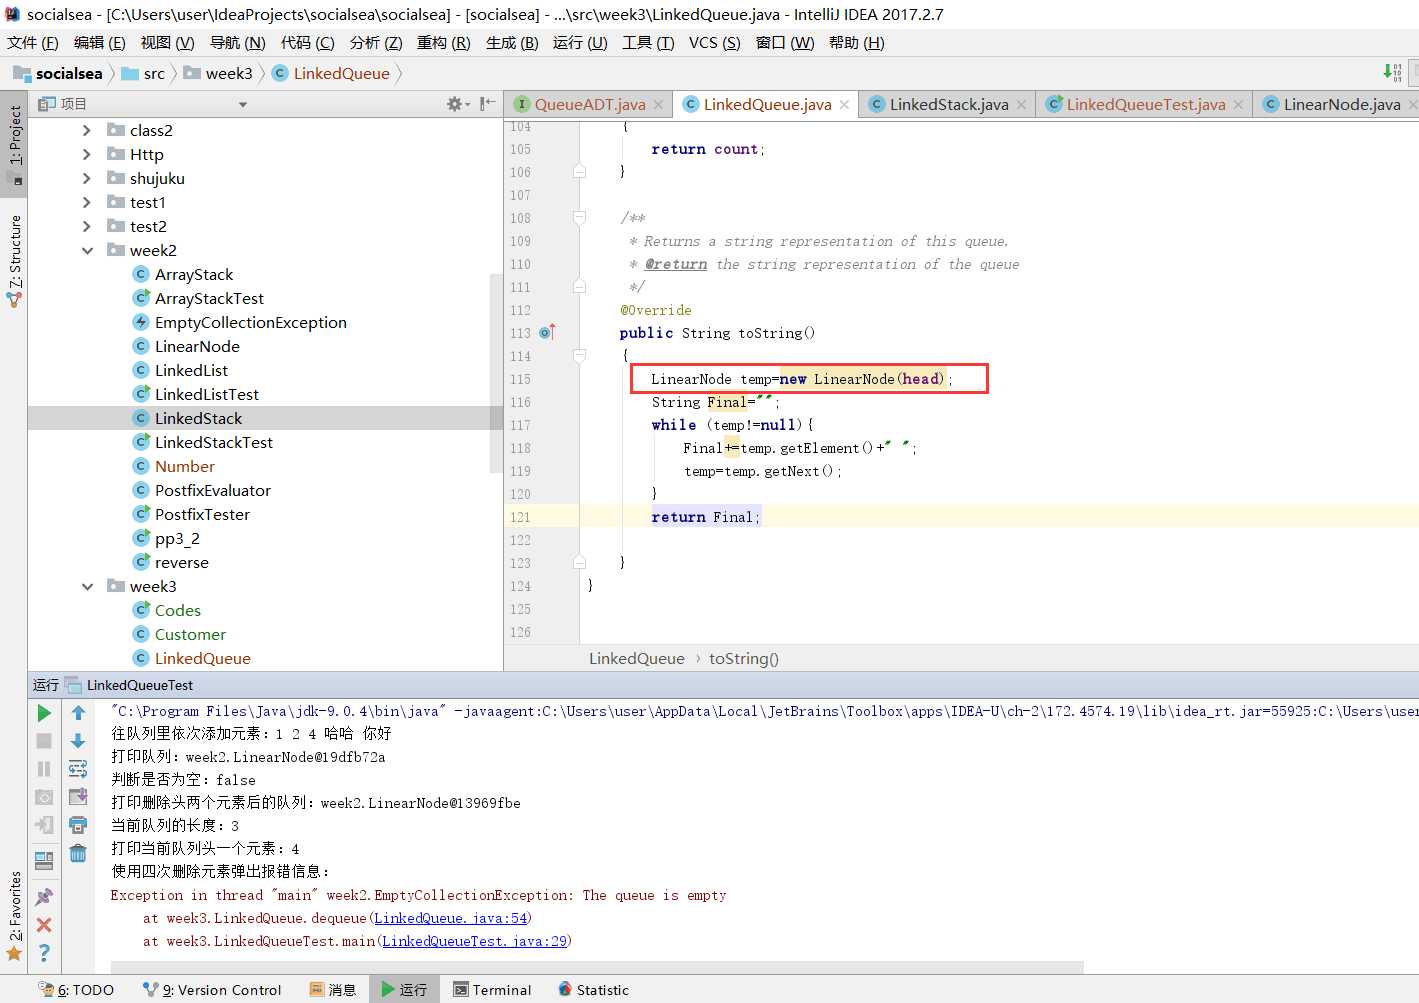Viewport: 1419px width, 1003px height.
Task: Click the exit icon in run toolbar
Action: [44, 825]
